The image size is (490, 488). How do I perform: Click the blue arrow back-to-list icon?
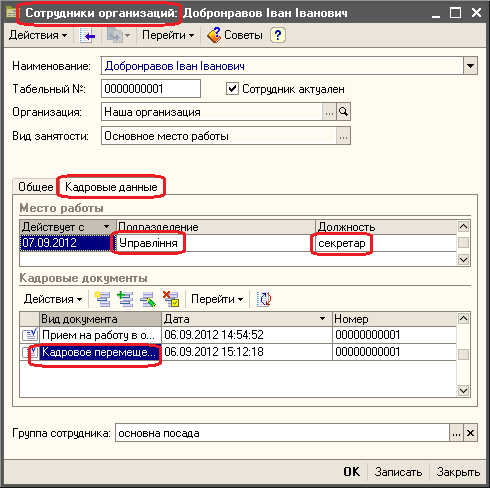88,35
